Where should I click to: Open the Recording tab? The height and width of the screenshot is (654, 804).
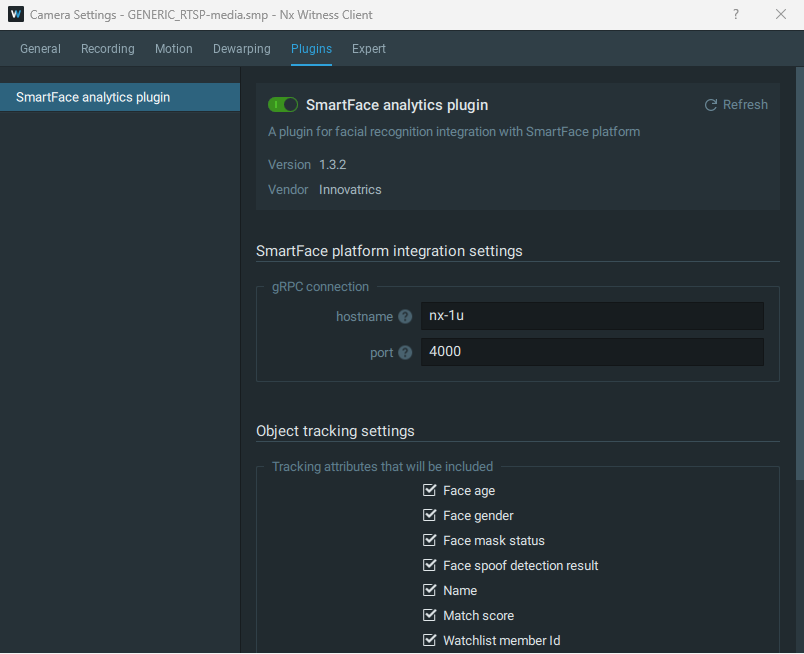pyautogui.click(x=108, y=49)
